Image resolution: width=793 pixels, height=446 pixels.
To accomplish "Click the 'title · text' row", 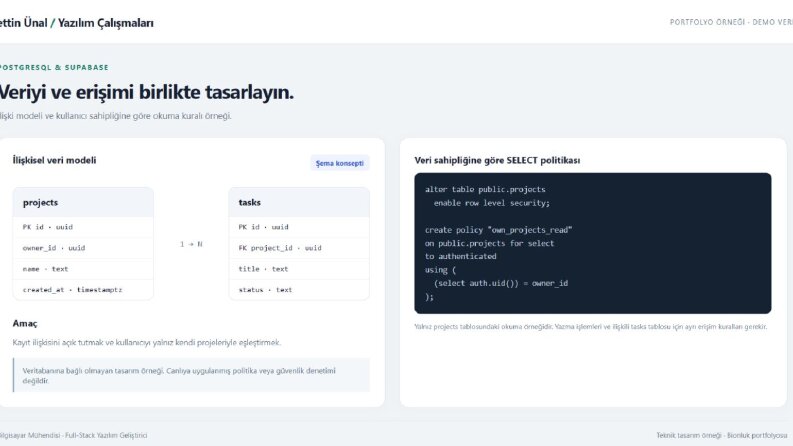I will (299, 269).
